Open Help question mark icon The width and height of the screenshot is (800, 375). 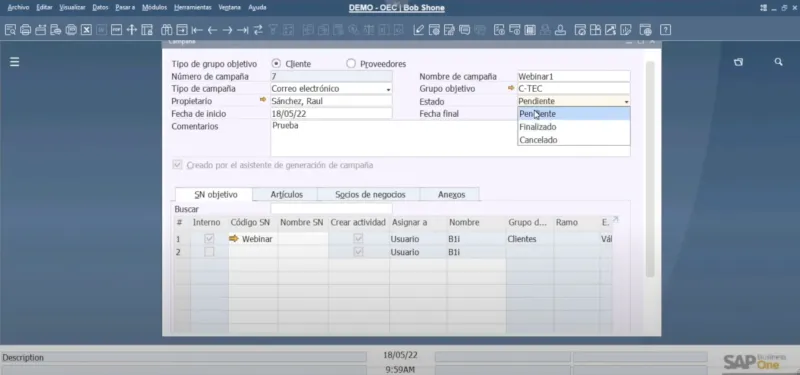coord(665,30)
